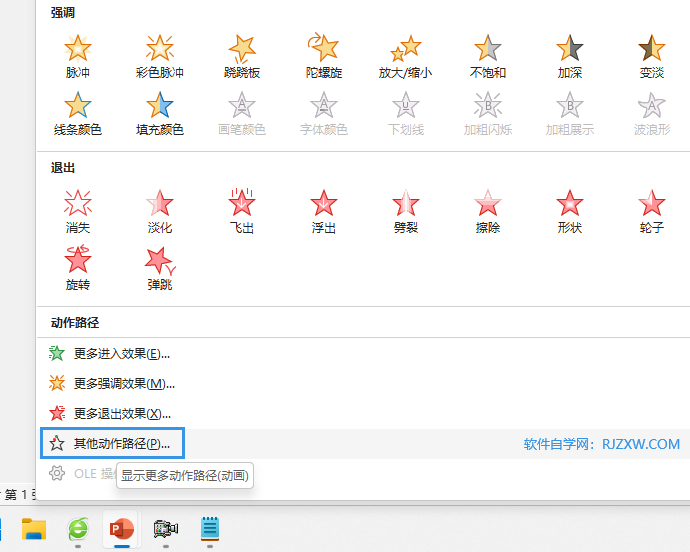This screenshot has height=552, width=690.
Task: Click 其他动作路径 menu option
Action: pyautogui.click(x=121, y=443)
